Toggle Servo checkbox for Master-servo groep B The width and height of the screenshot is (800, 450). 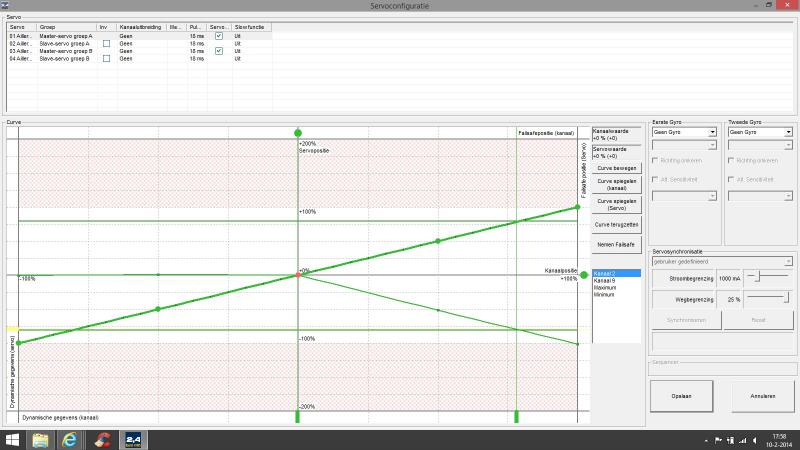219,51
